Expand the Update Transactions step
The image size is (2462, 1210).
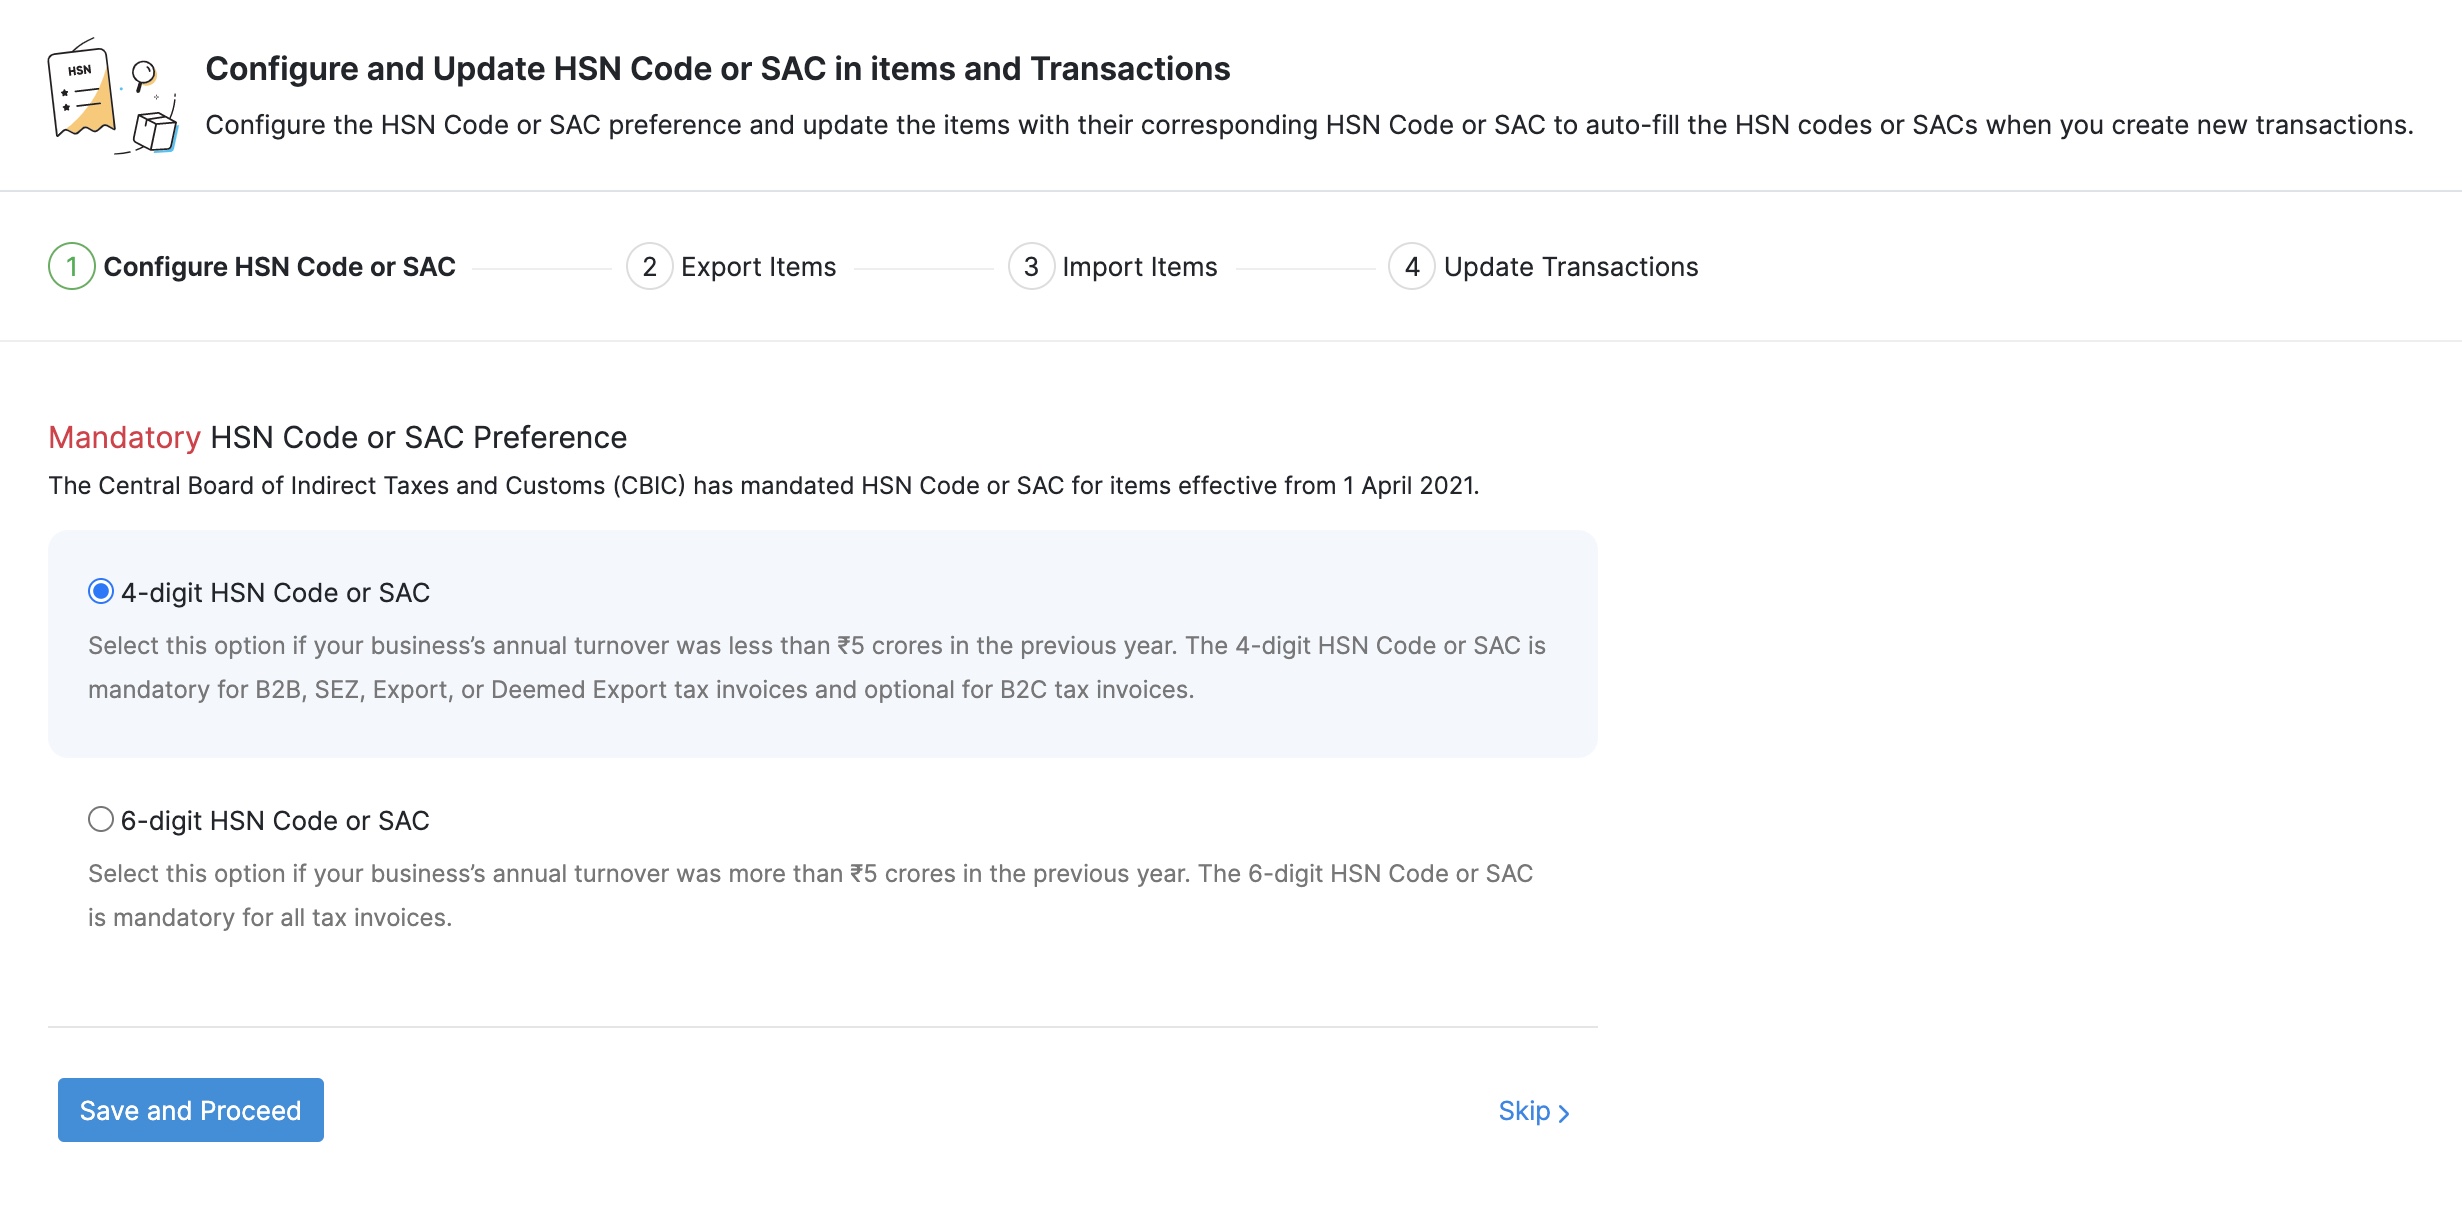coord(1569,267)
